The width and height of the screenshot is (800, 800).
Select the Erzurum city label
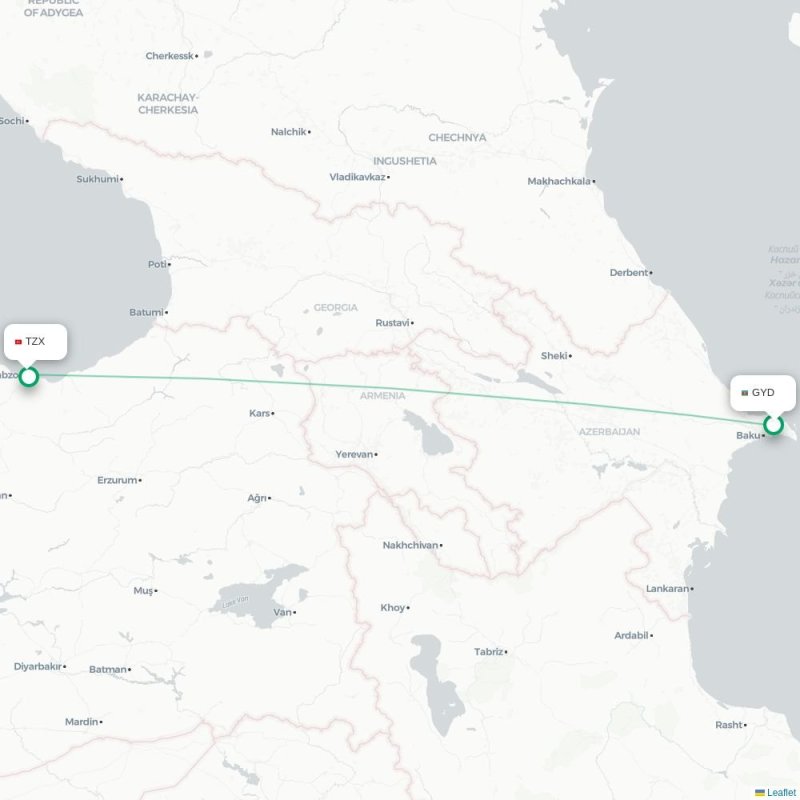click(x=117, y=480)
